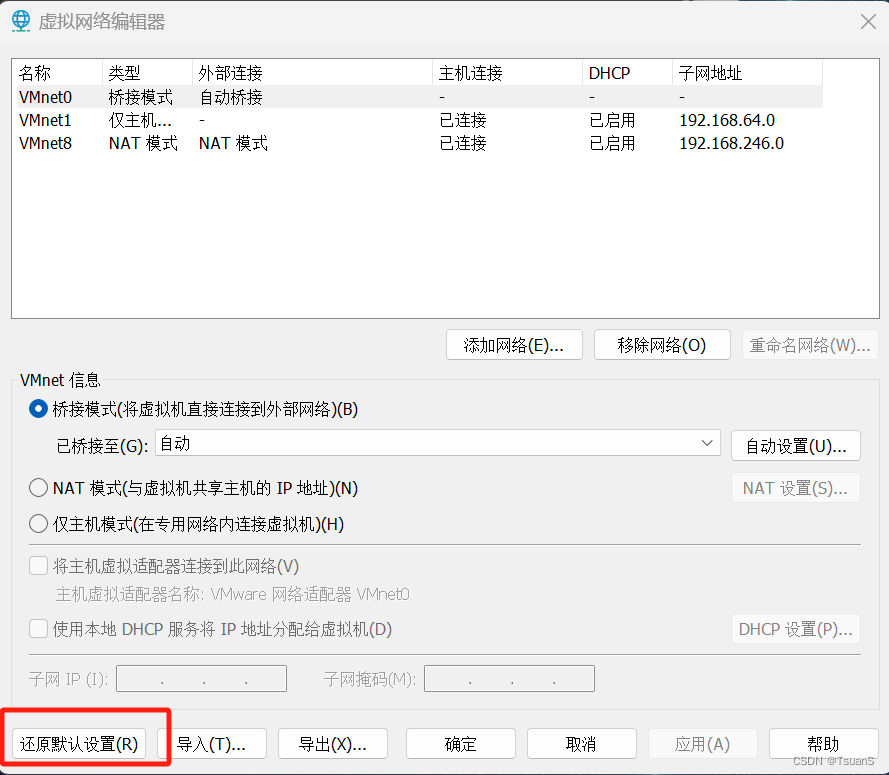This screenshot has width=889, height=775.
Task: Select NAT 模式 radio button
Action: coord(38,488)
